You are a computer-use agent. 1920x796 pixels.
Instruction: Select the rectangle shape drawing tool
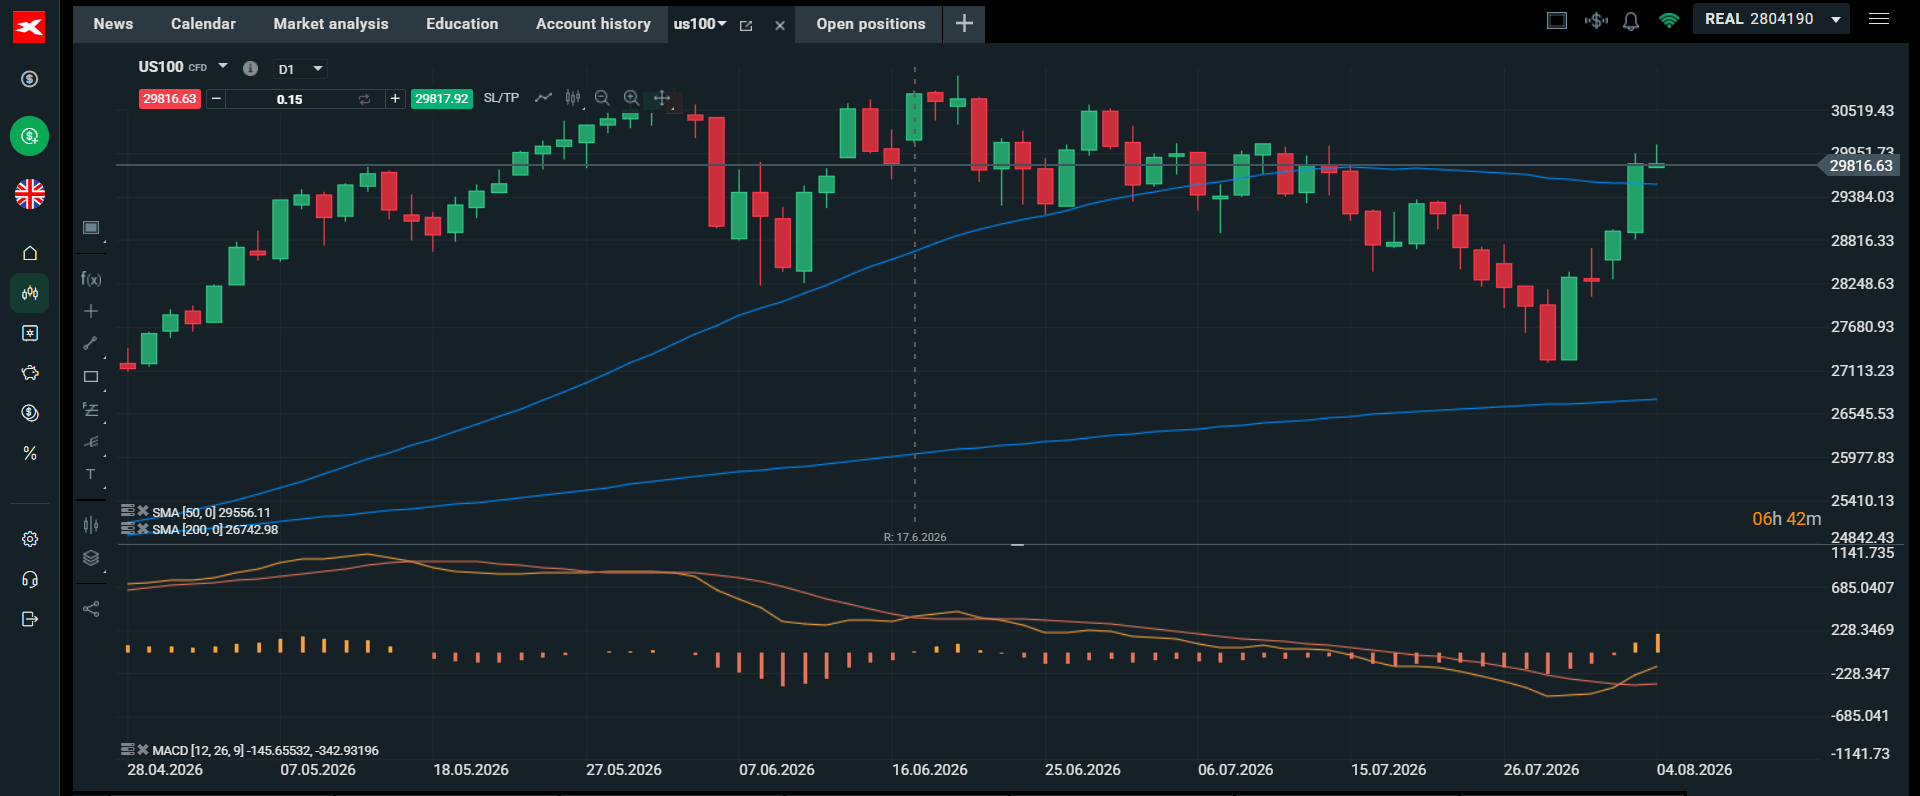[91, 377]
